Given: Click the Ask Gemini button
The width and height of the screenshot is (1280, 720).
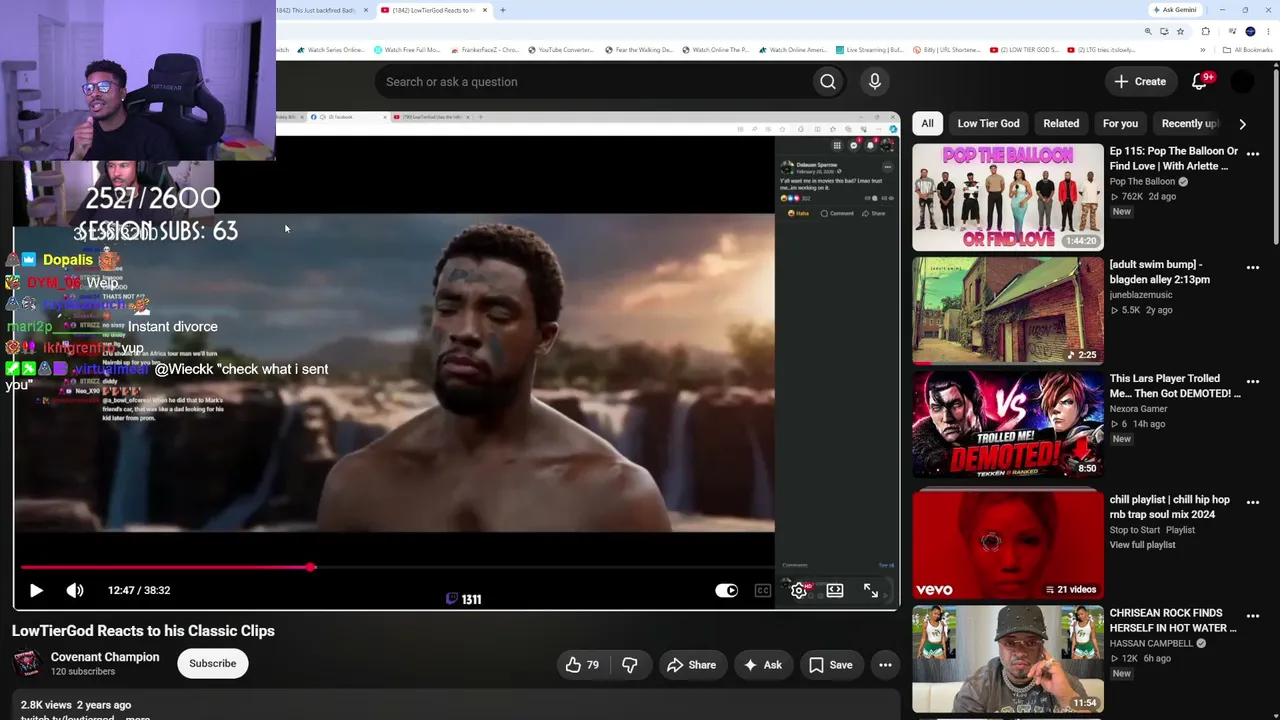Looking at the screenshot, I should coord(1175,10).
